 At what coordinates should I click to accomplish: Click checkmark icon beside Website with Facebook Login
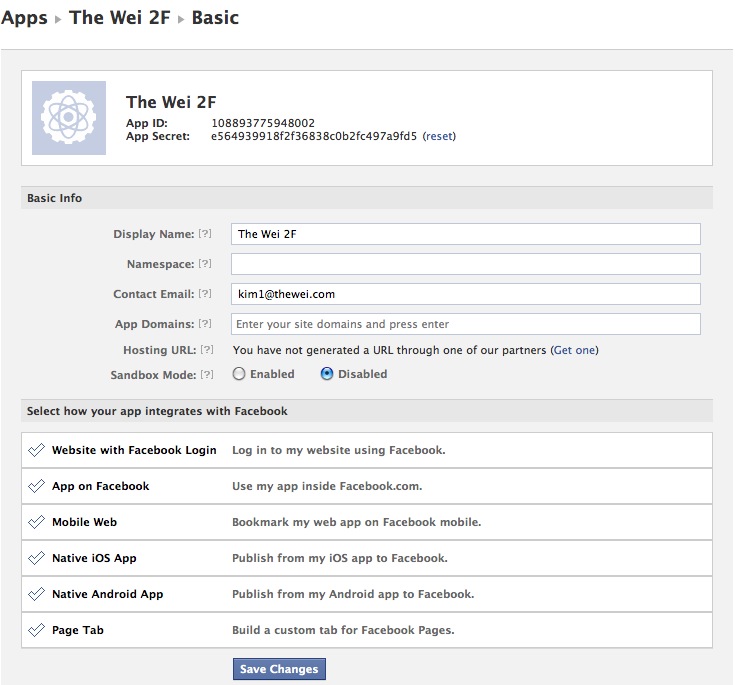[x=36, y=450]
